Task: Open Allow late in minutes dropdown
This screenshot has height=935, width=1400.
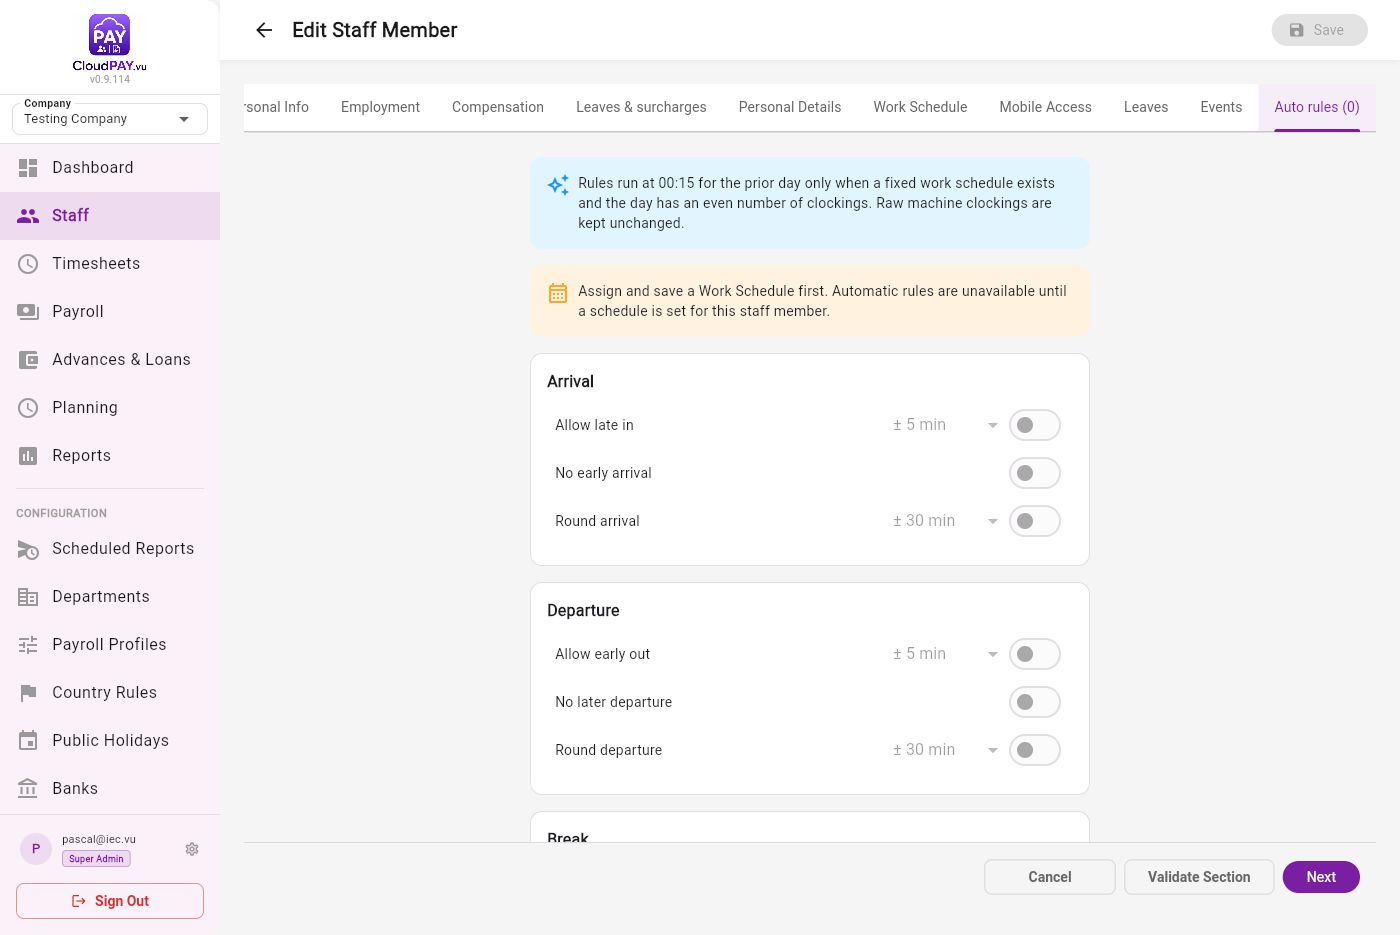Action: pyautogui.click(x=945, y=425)
